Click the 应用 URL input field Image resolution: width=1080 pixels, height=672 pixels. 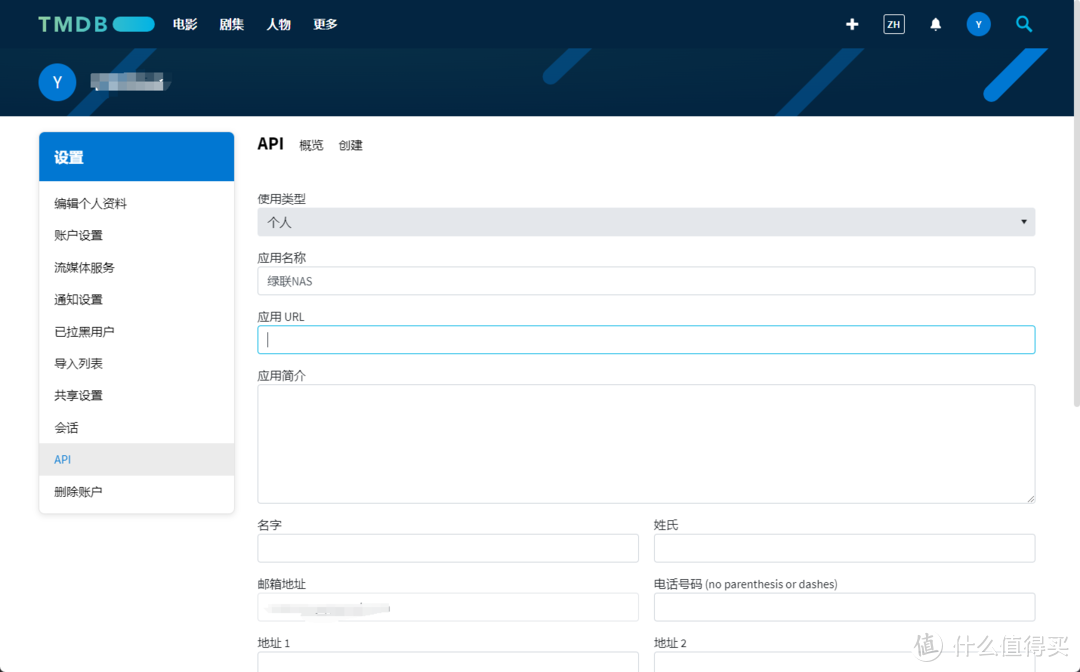coord(645,339)
